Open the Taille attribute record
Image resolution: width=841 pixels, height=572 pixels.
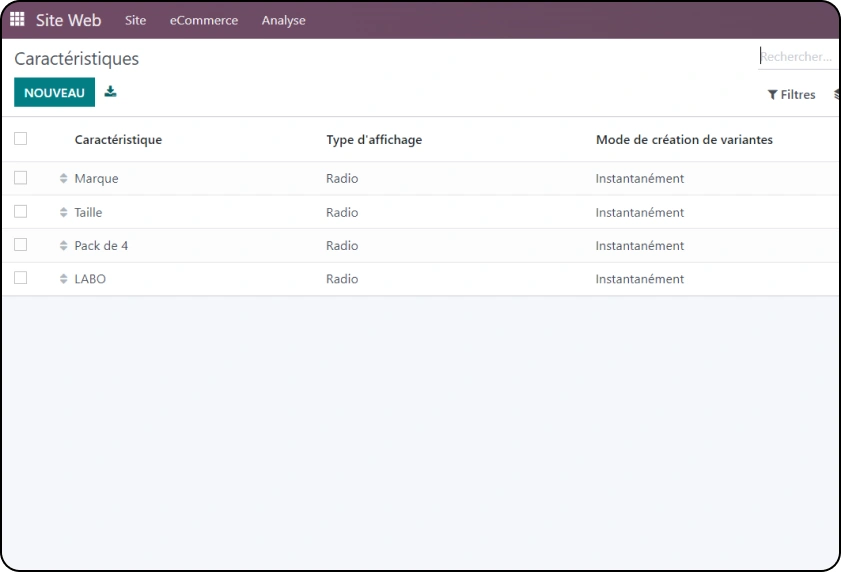[x=88, y=212]
